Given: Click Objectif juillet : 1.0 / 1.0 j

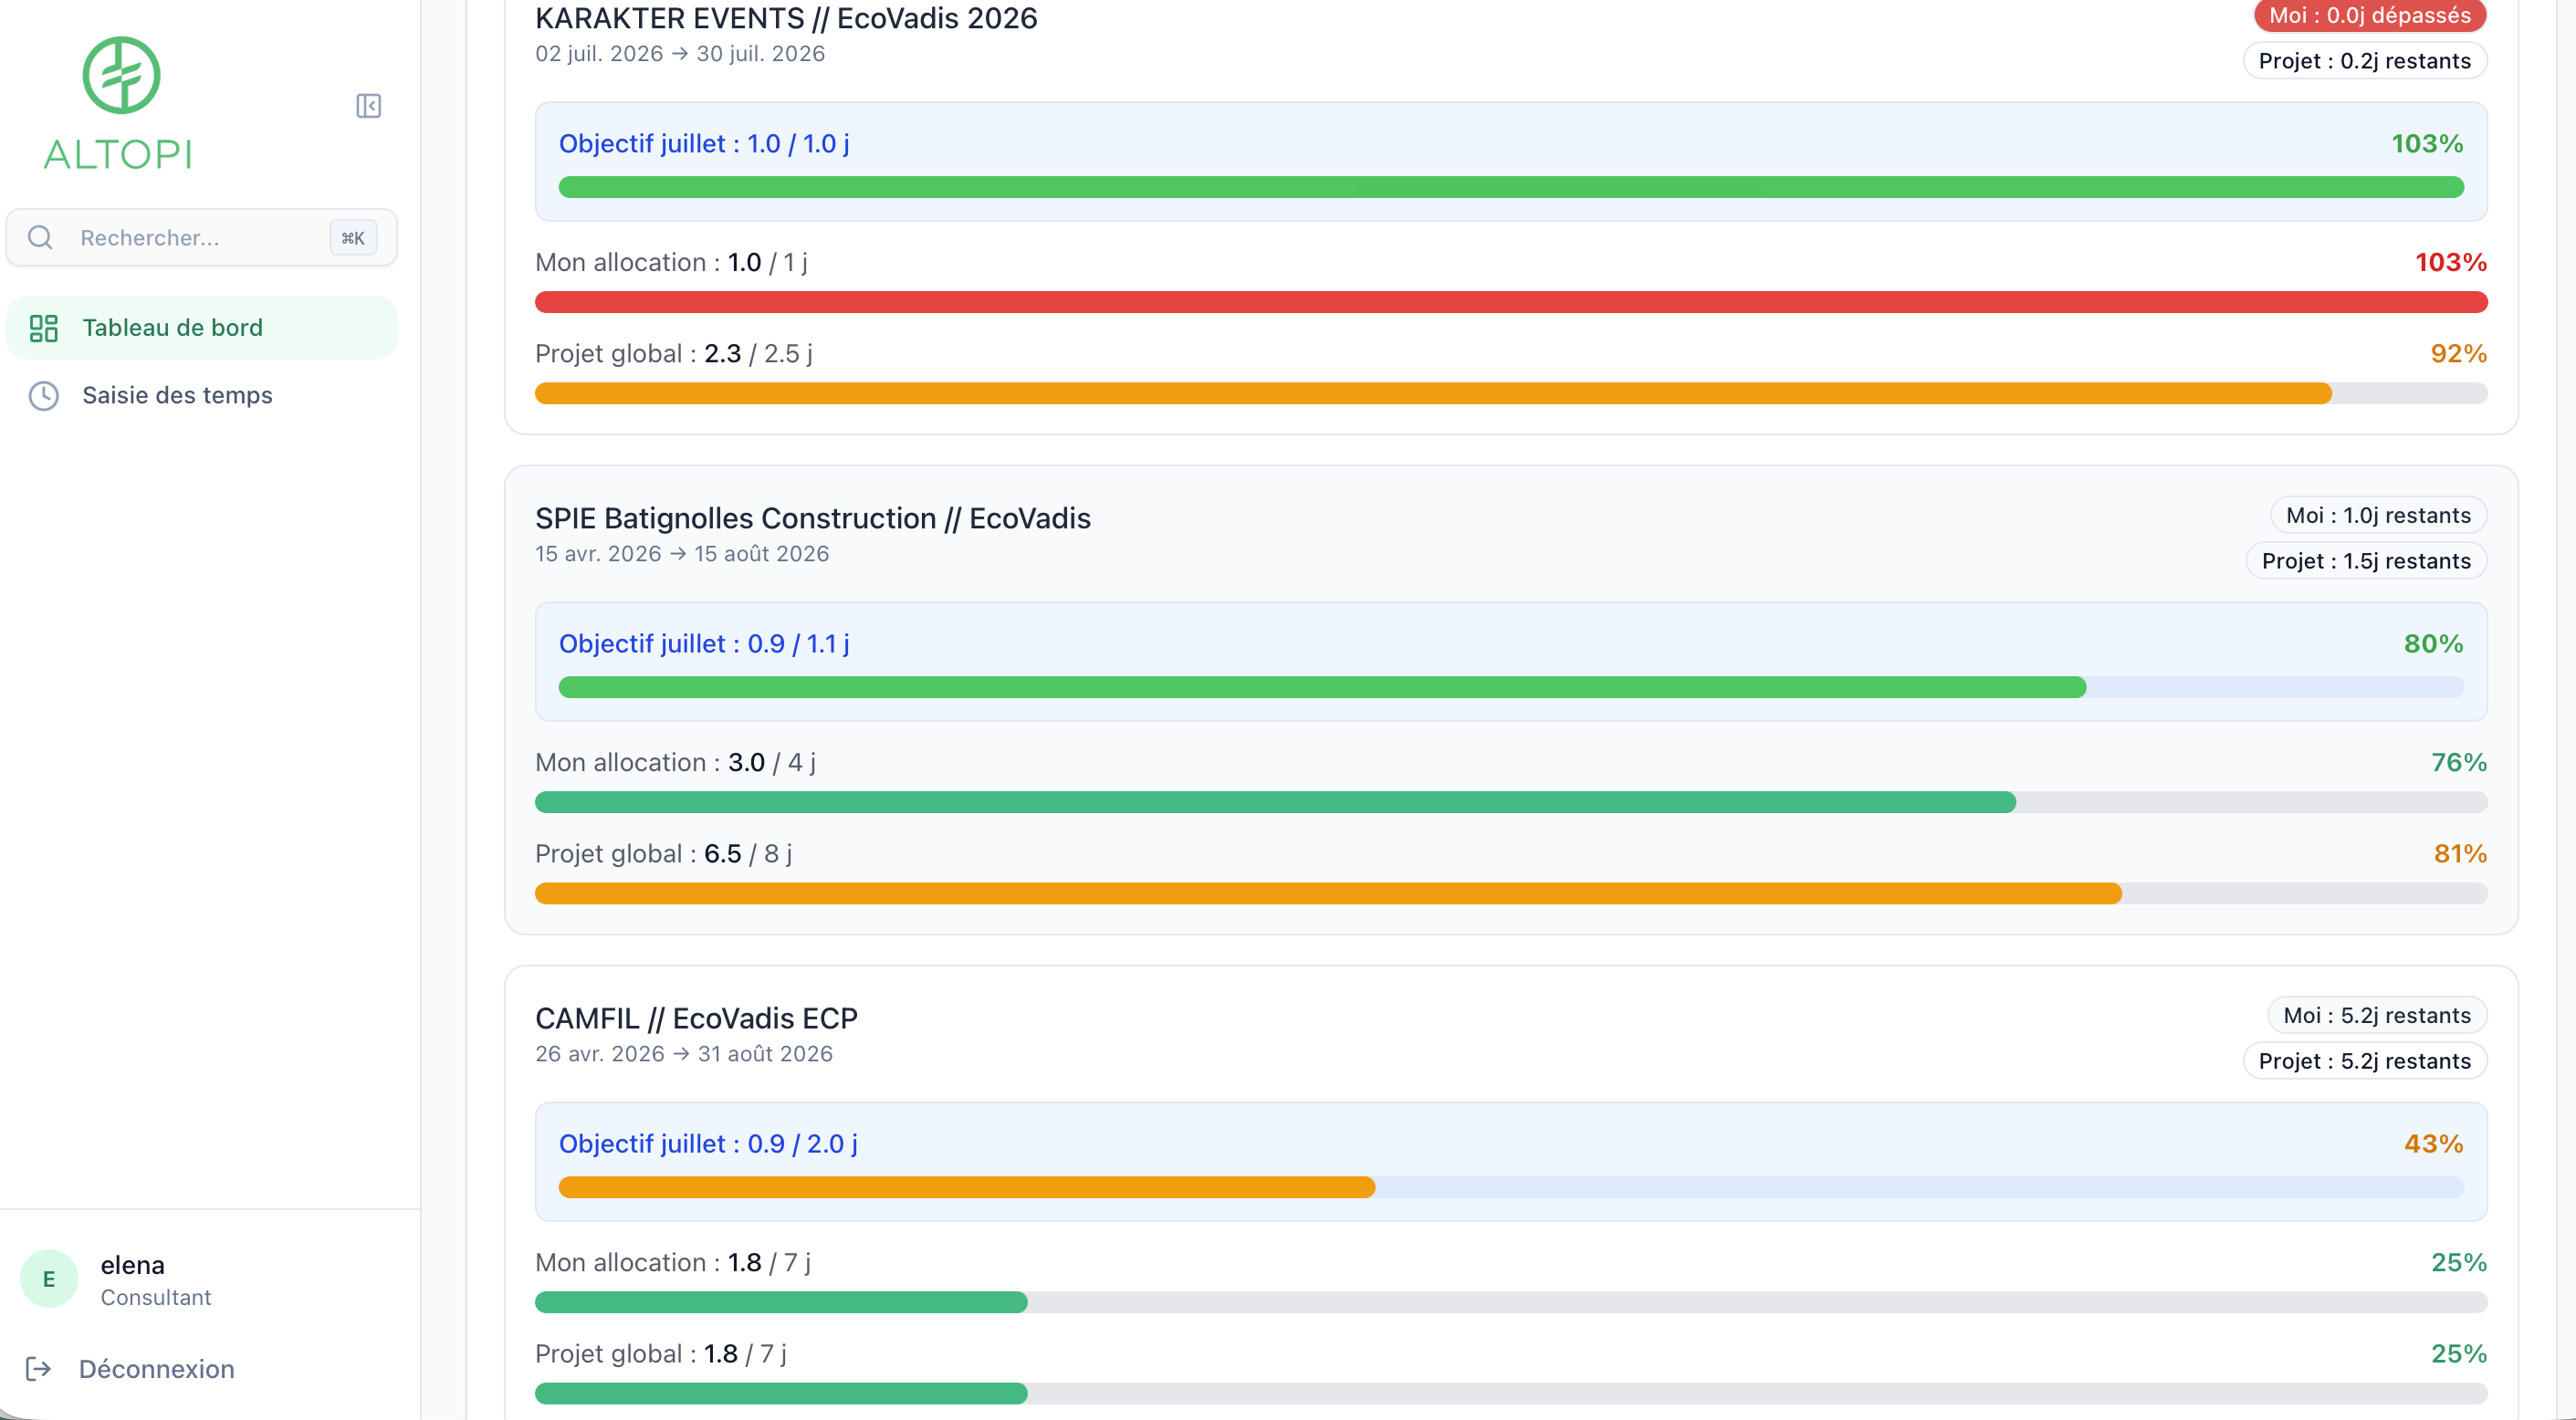Looking at the screenshot, I should click(704, 144).
